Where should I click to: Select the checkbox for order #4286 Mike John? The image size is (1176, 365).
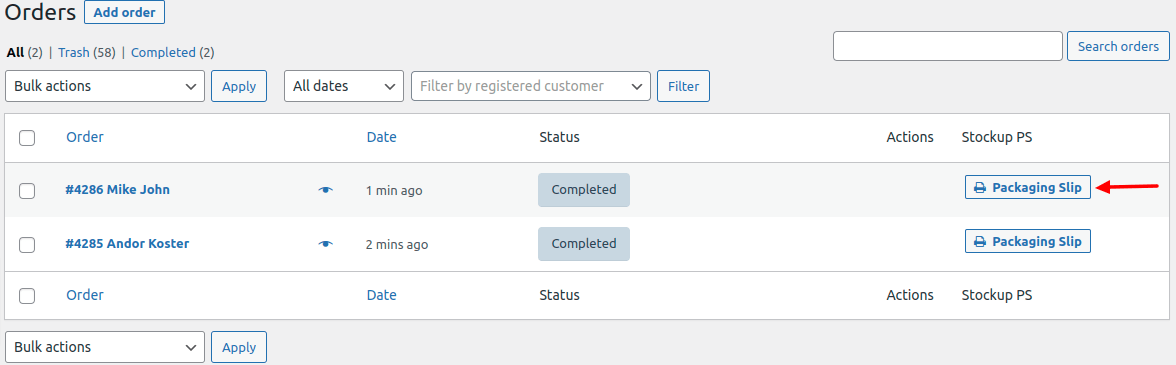pos(27,190)
